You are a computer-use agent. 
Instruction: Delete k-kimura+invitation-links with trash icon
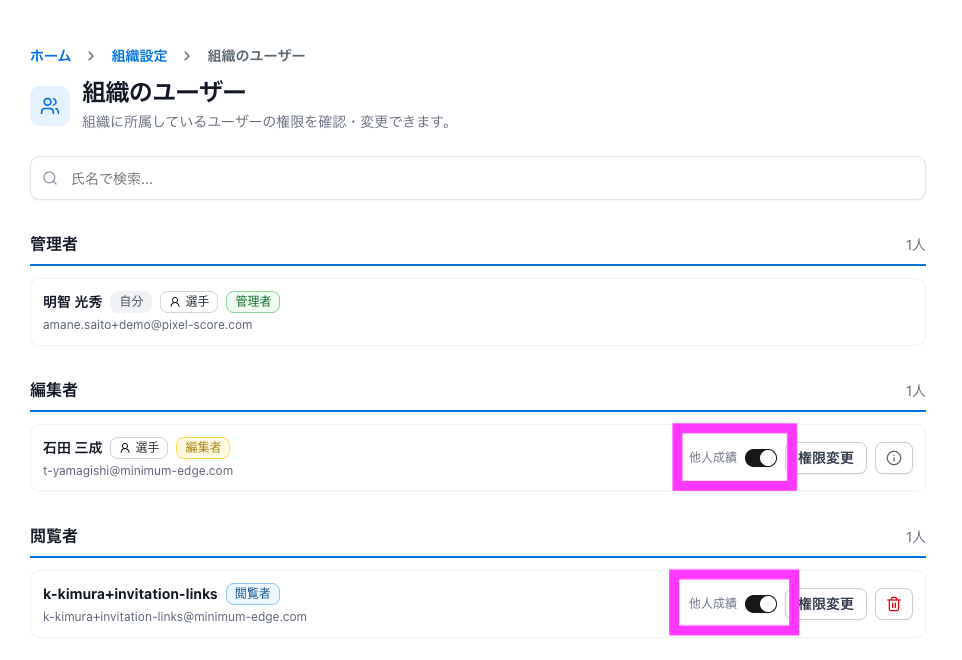(894, 604)
